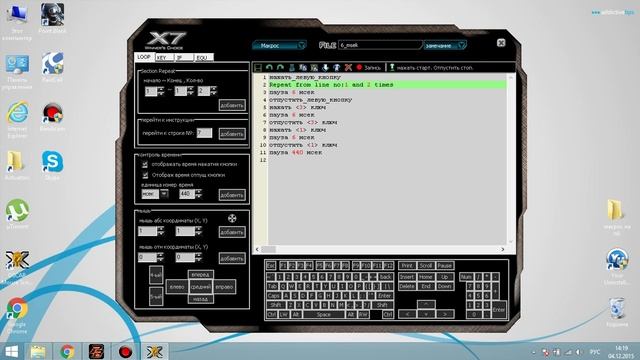Screen dimensions: 640x360
Task: Click the средний middle mouse button
Action: [x=200, y=287]
